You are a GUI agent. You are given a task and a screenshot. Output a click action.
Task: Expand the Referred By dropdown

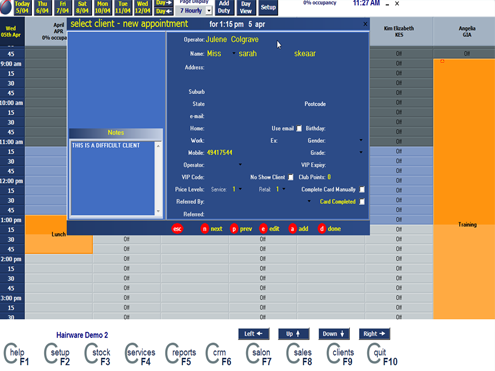[x=309, y=201]
